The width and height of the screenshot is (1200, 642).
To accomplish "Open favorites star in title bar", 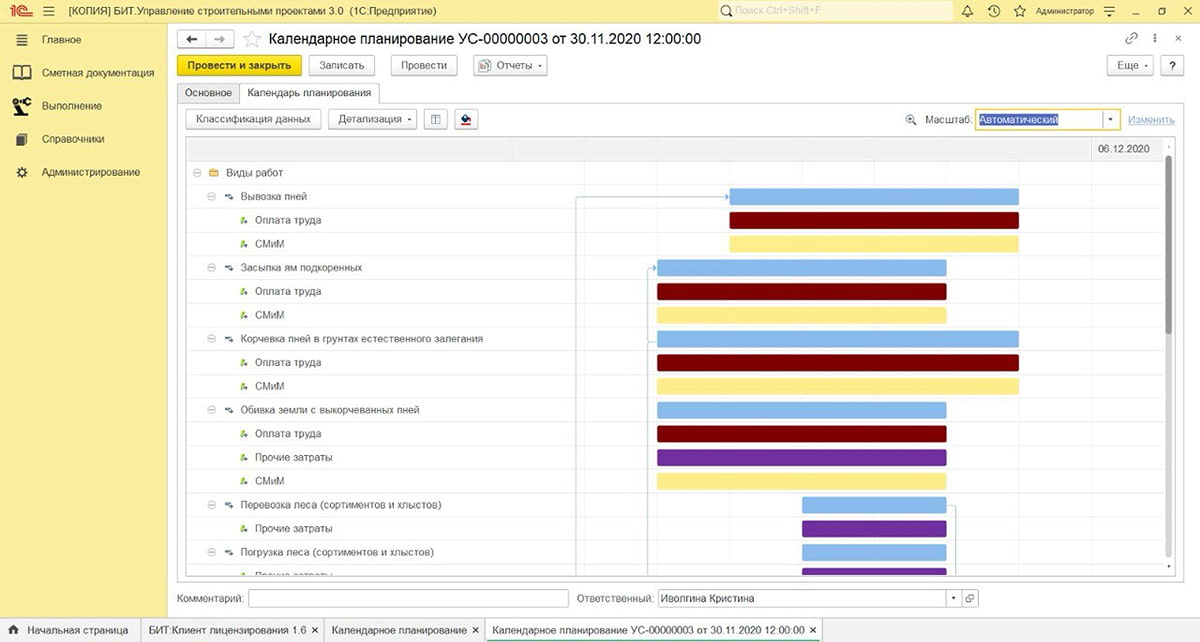I will coord(1019,11).
